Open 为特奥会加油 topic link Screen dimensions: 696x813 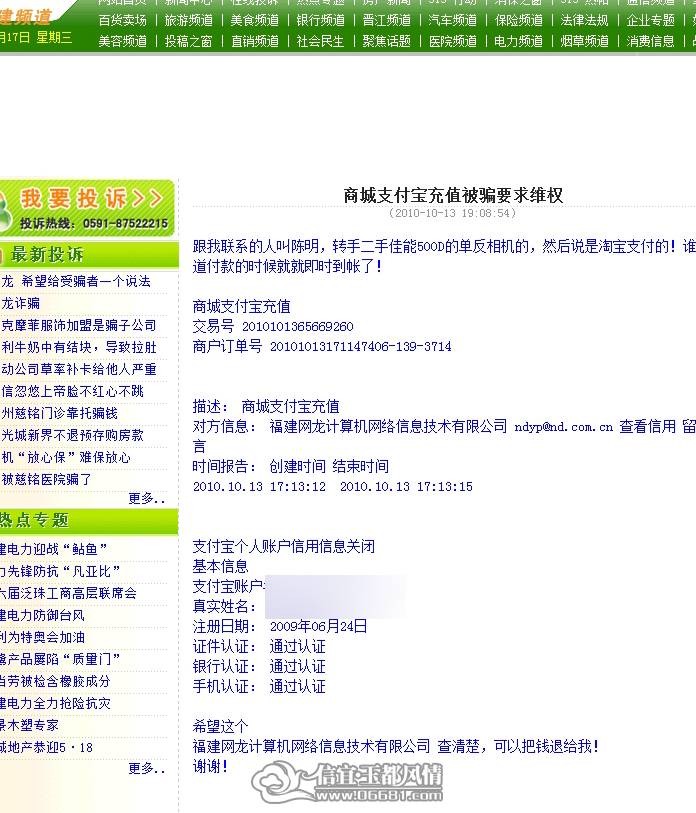pyautogui.click(x=42, y=637)
